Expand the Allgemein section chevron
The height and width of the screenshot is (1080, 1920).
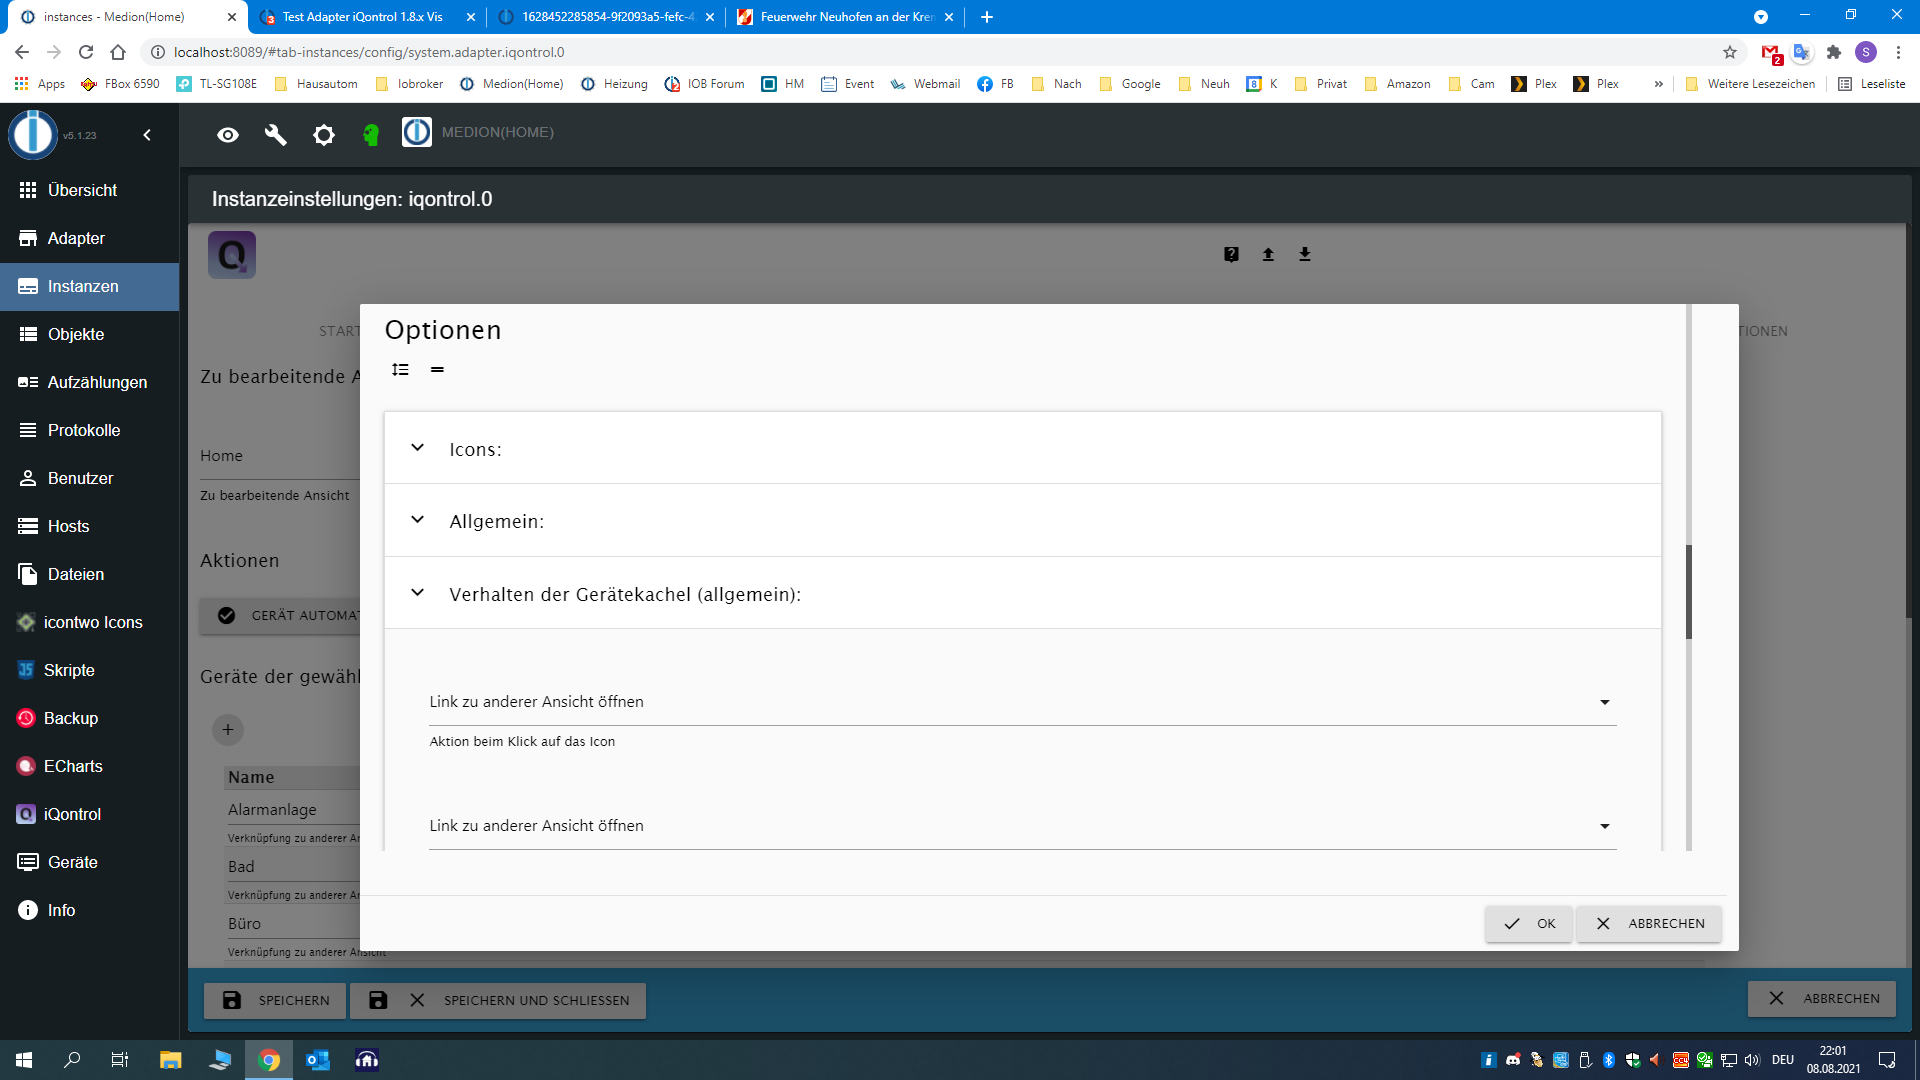pos(418,520)
